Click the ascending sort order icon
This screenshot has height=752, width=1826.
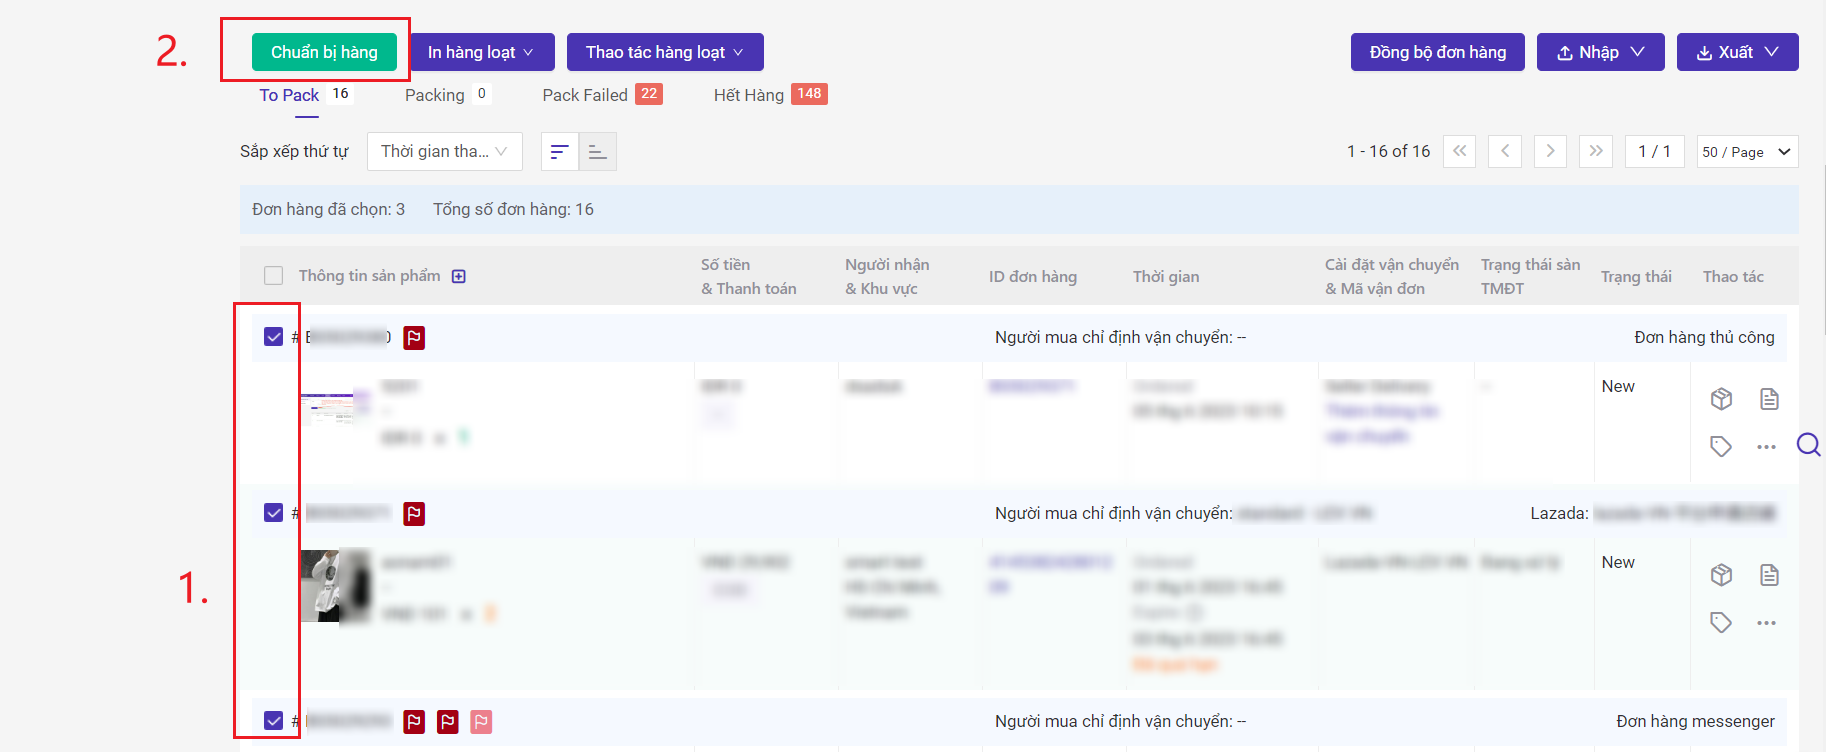[x=598, y=152]
